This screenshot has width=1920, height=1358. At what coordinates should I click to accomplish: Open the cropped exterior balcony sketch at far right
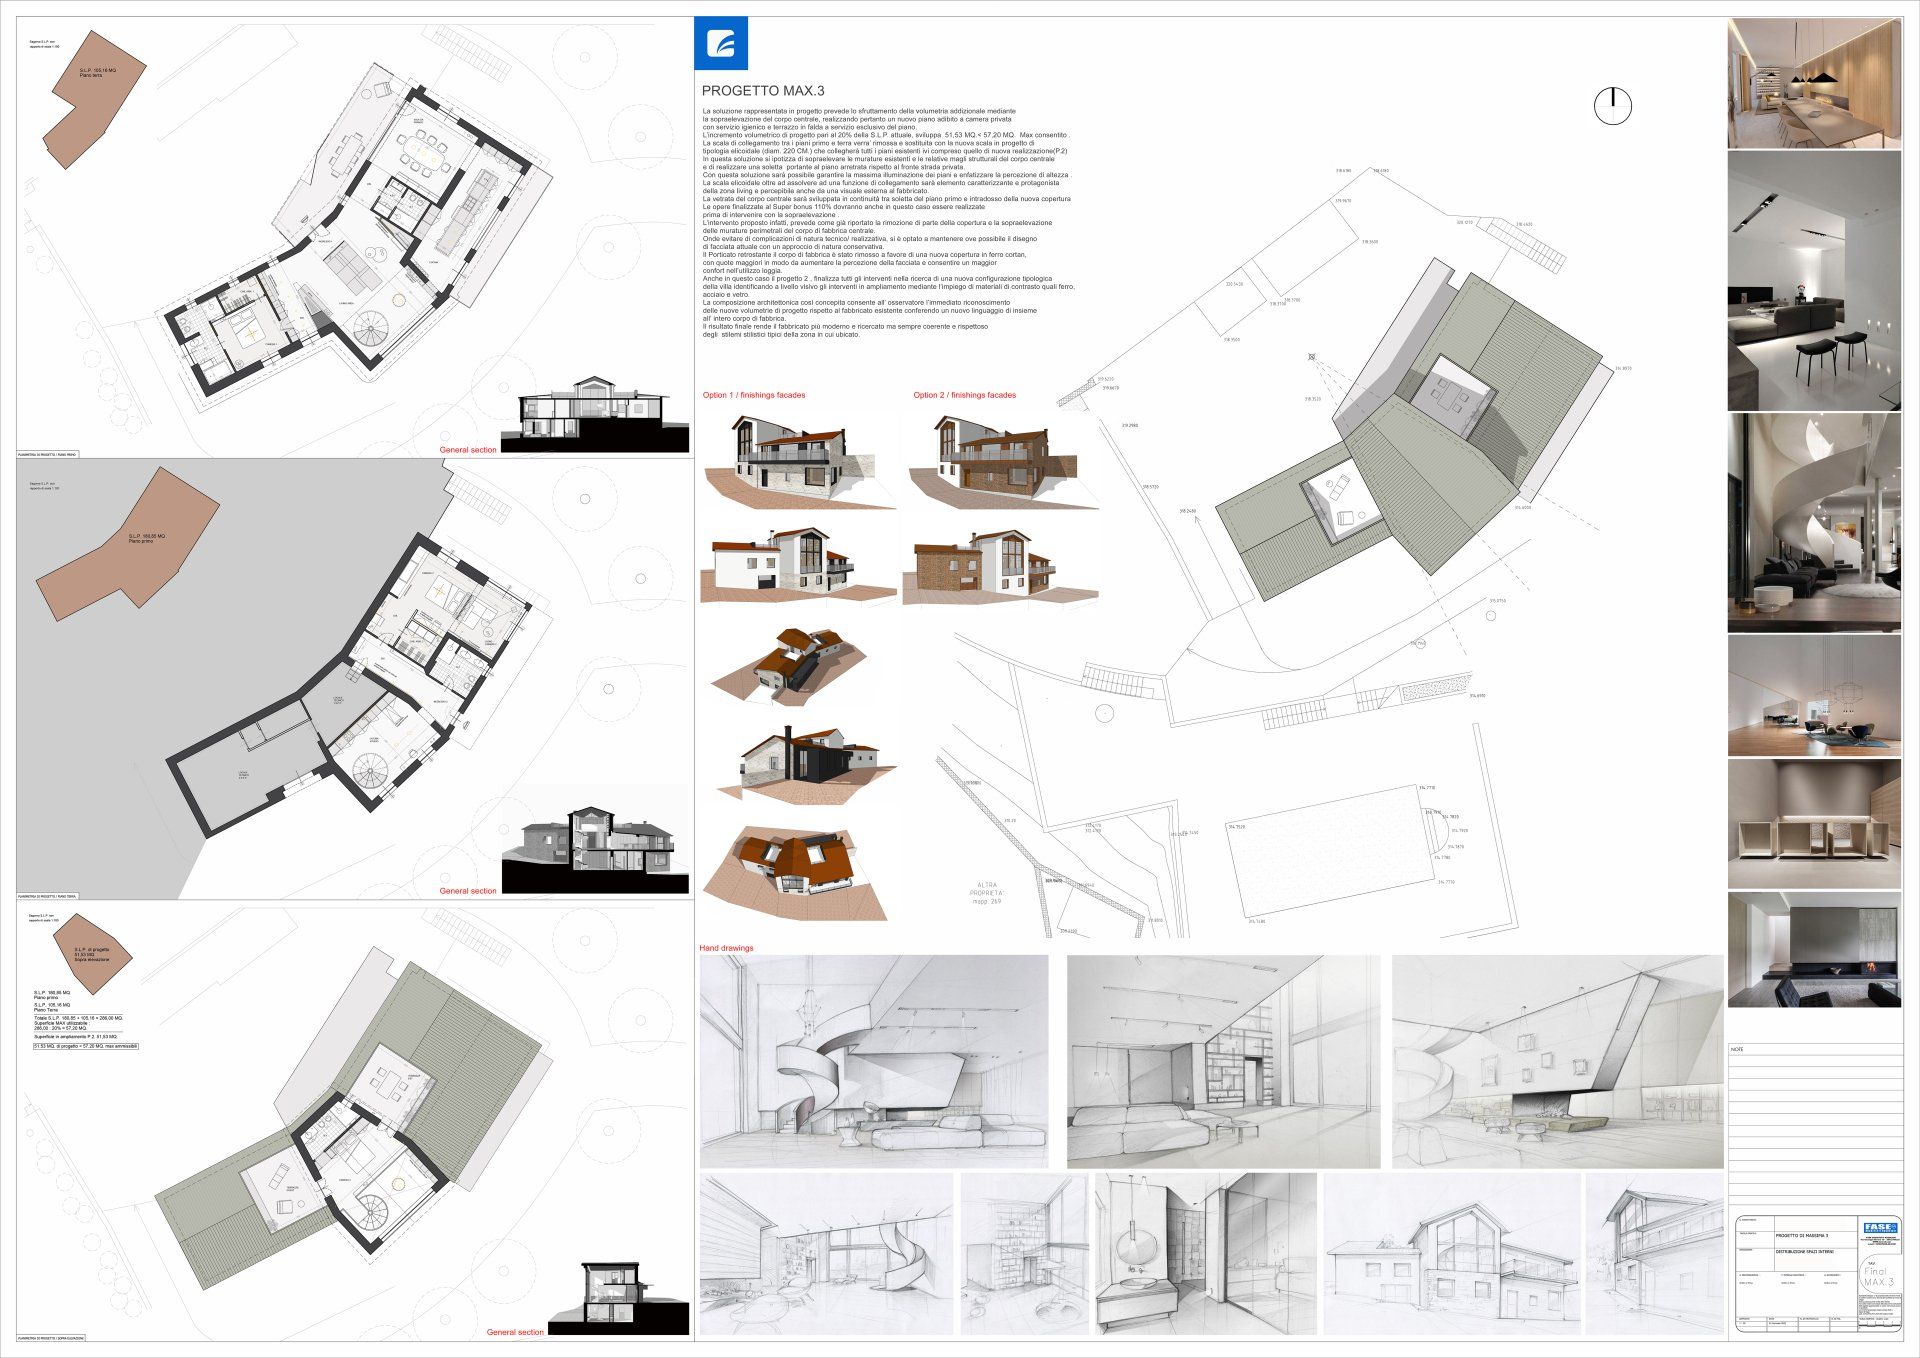(1655, 1254)
